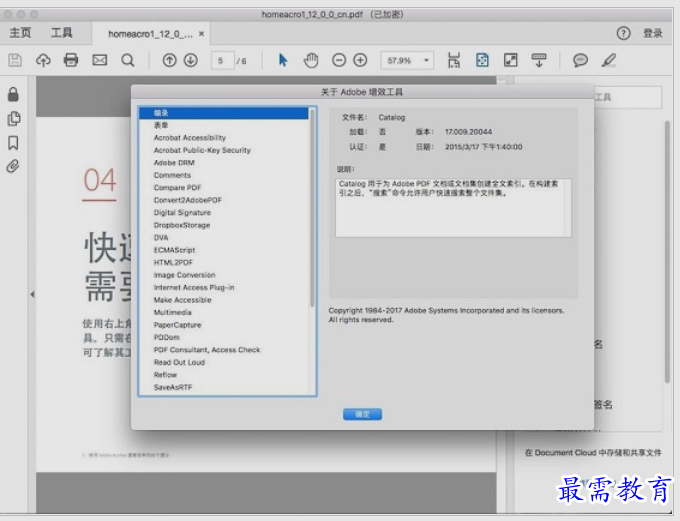Select Comments plug-in entry
Image resolution: width=680 pixels, height=521 pixels.
click(224, 175)
